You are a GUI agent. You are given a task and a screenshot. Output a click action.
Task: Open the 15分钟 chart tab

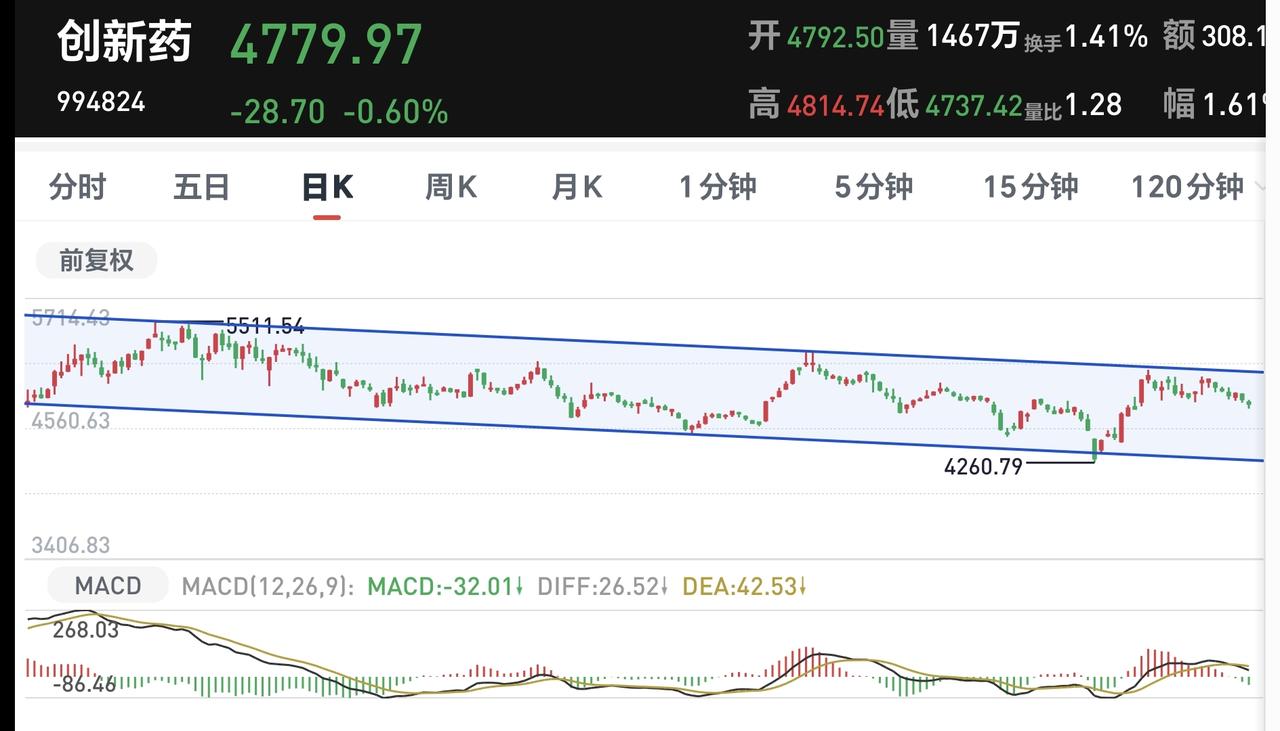coord(1030,187)
